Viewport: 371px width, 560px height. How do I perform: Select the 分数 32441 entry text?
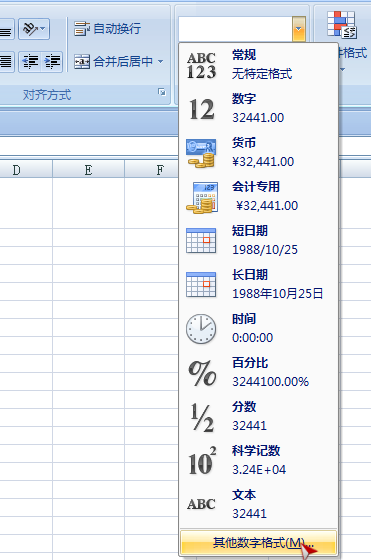click(249, 416)
